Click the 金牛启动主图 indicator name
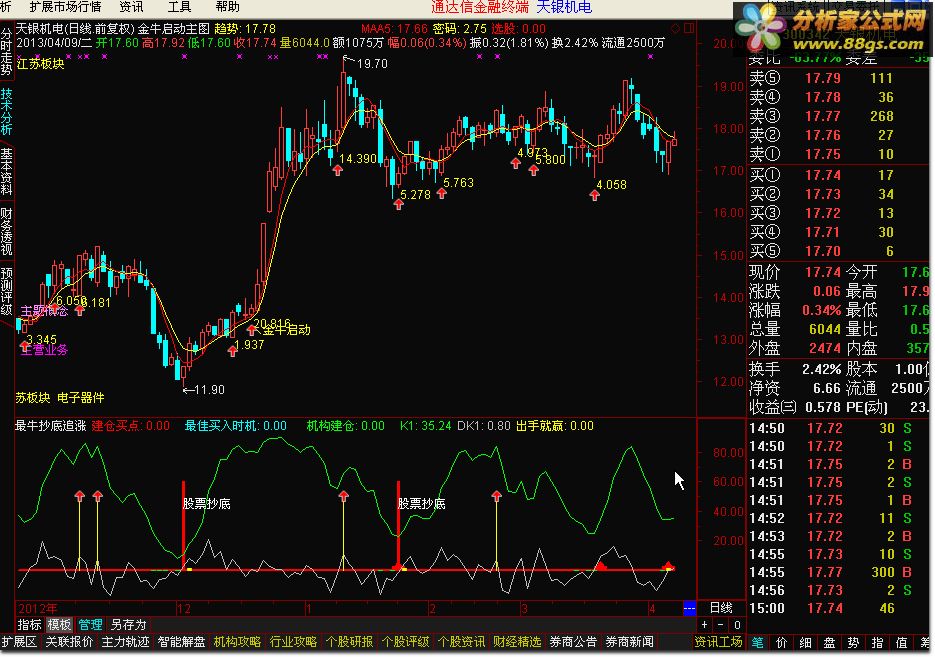Screen dimensions: 935x657 point(174,29)
